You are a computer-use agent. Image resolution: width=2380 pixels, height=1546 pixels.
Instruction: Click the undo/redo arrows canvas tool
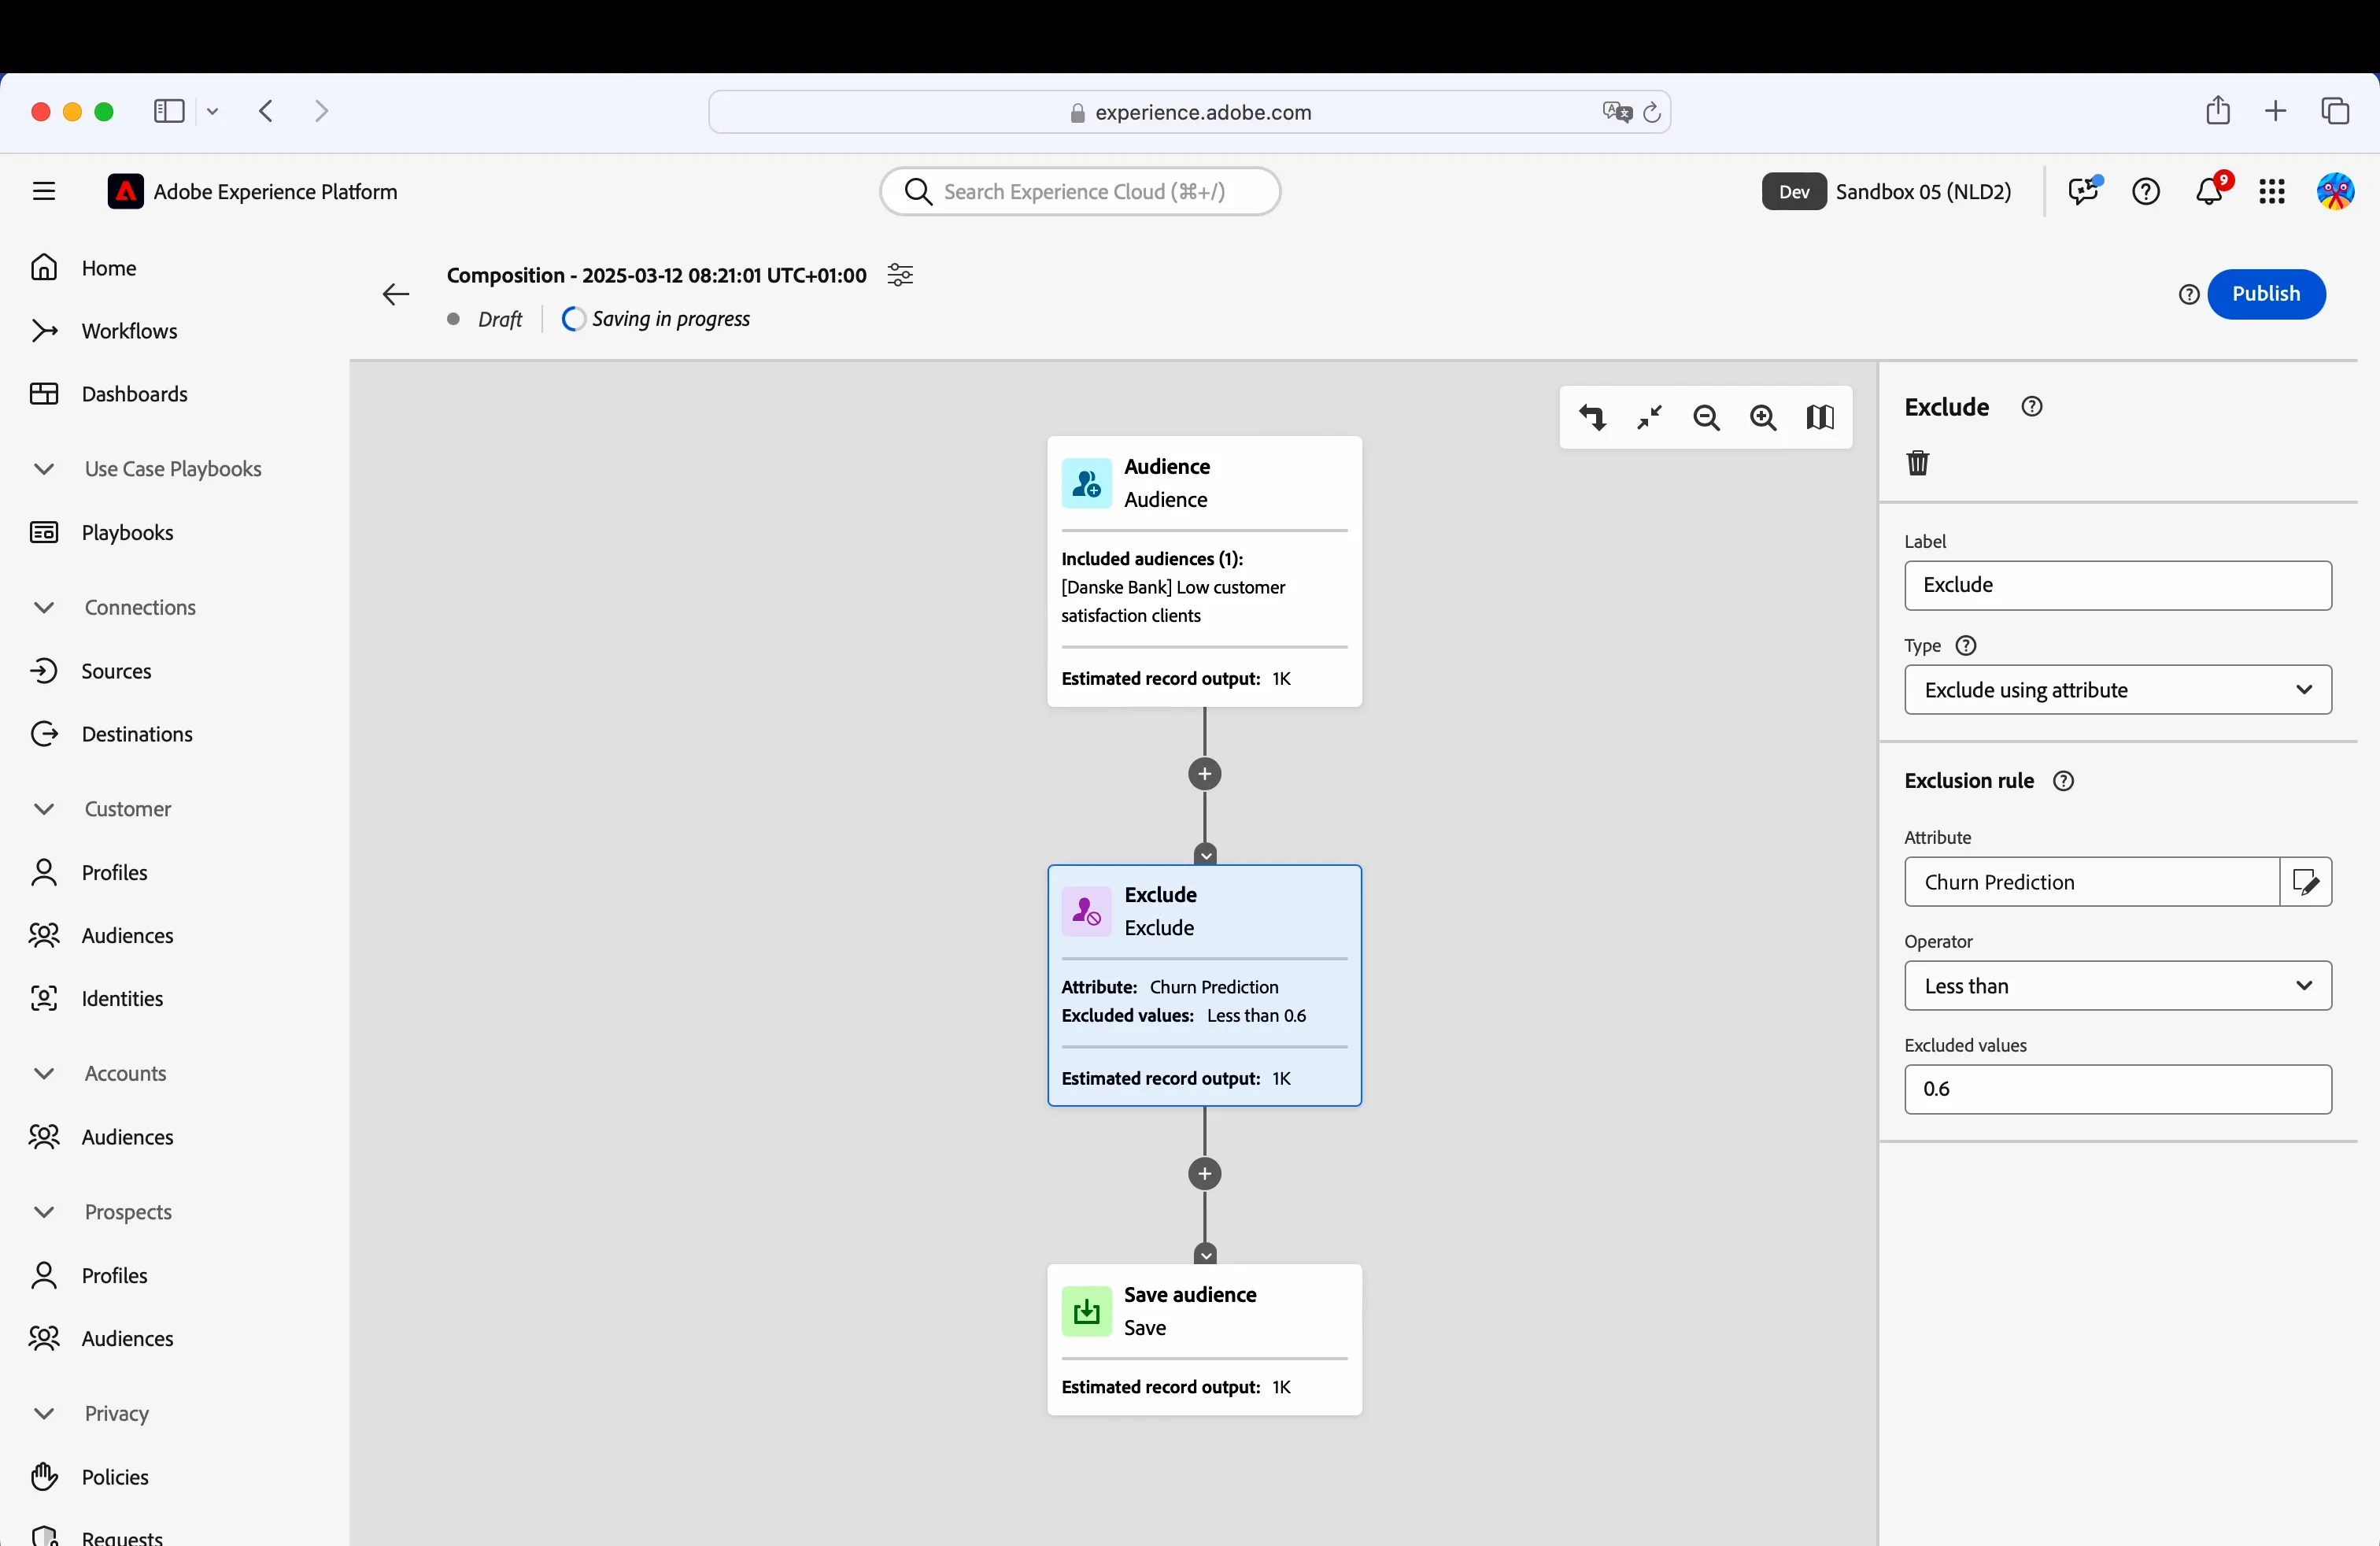(x=1593, y=417)
